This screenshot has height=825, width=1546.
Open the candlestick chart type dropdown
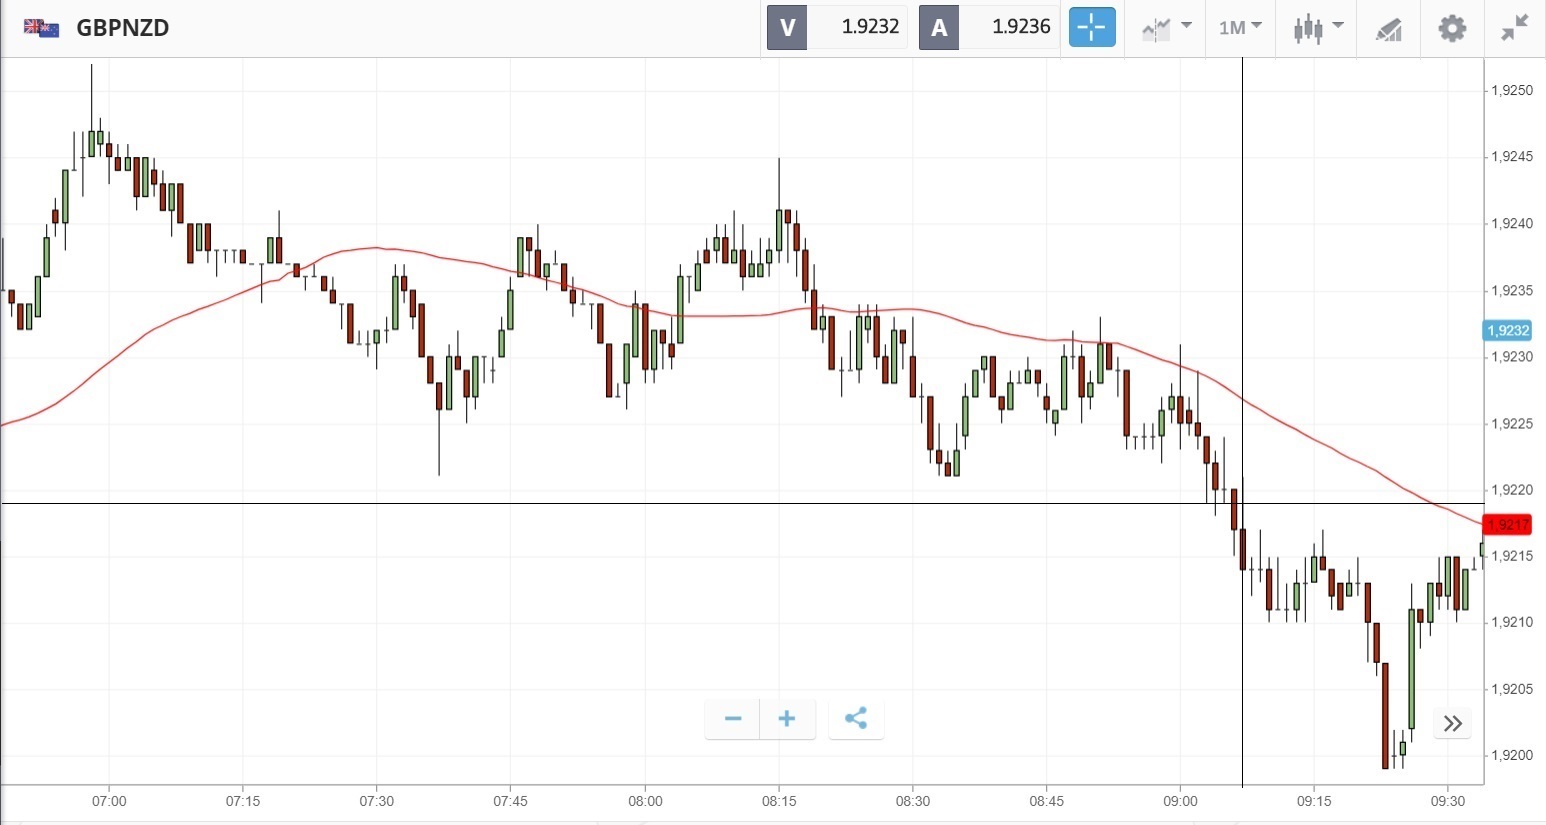coord(1316,28)
